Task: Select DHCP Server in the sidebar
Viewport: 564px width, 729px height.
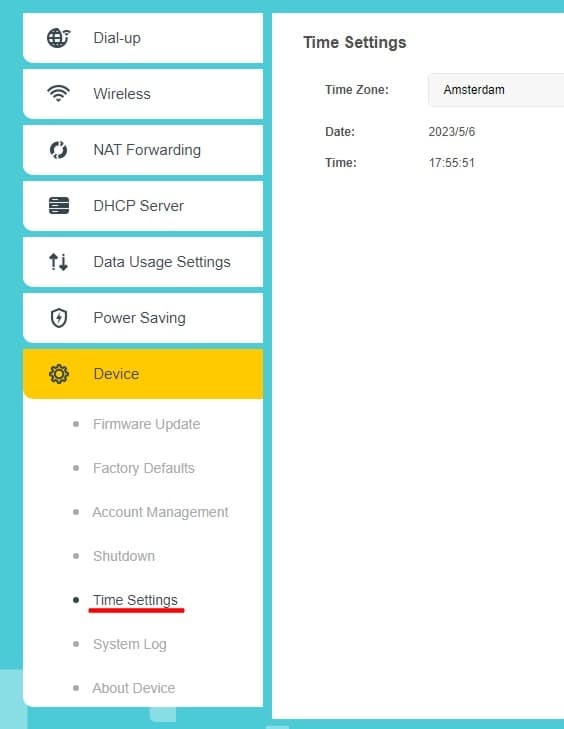Action: tap(143, 205)
